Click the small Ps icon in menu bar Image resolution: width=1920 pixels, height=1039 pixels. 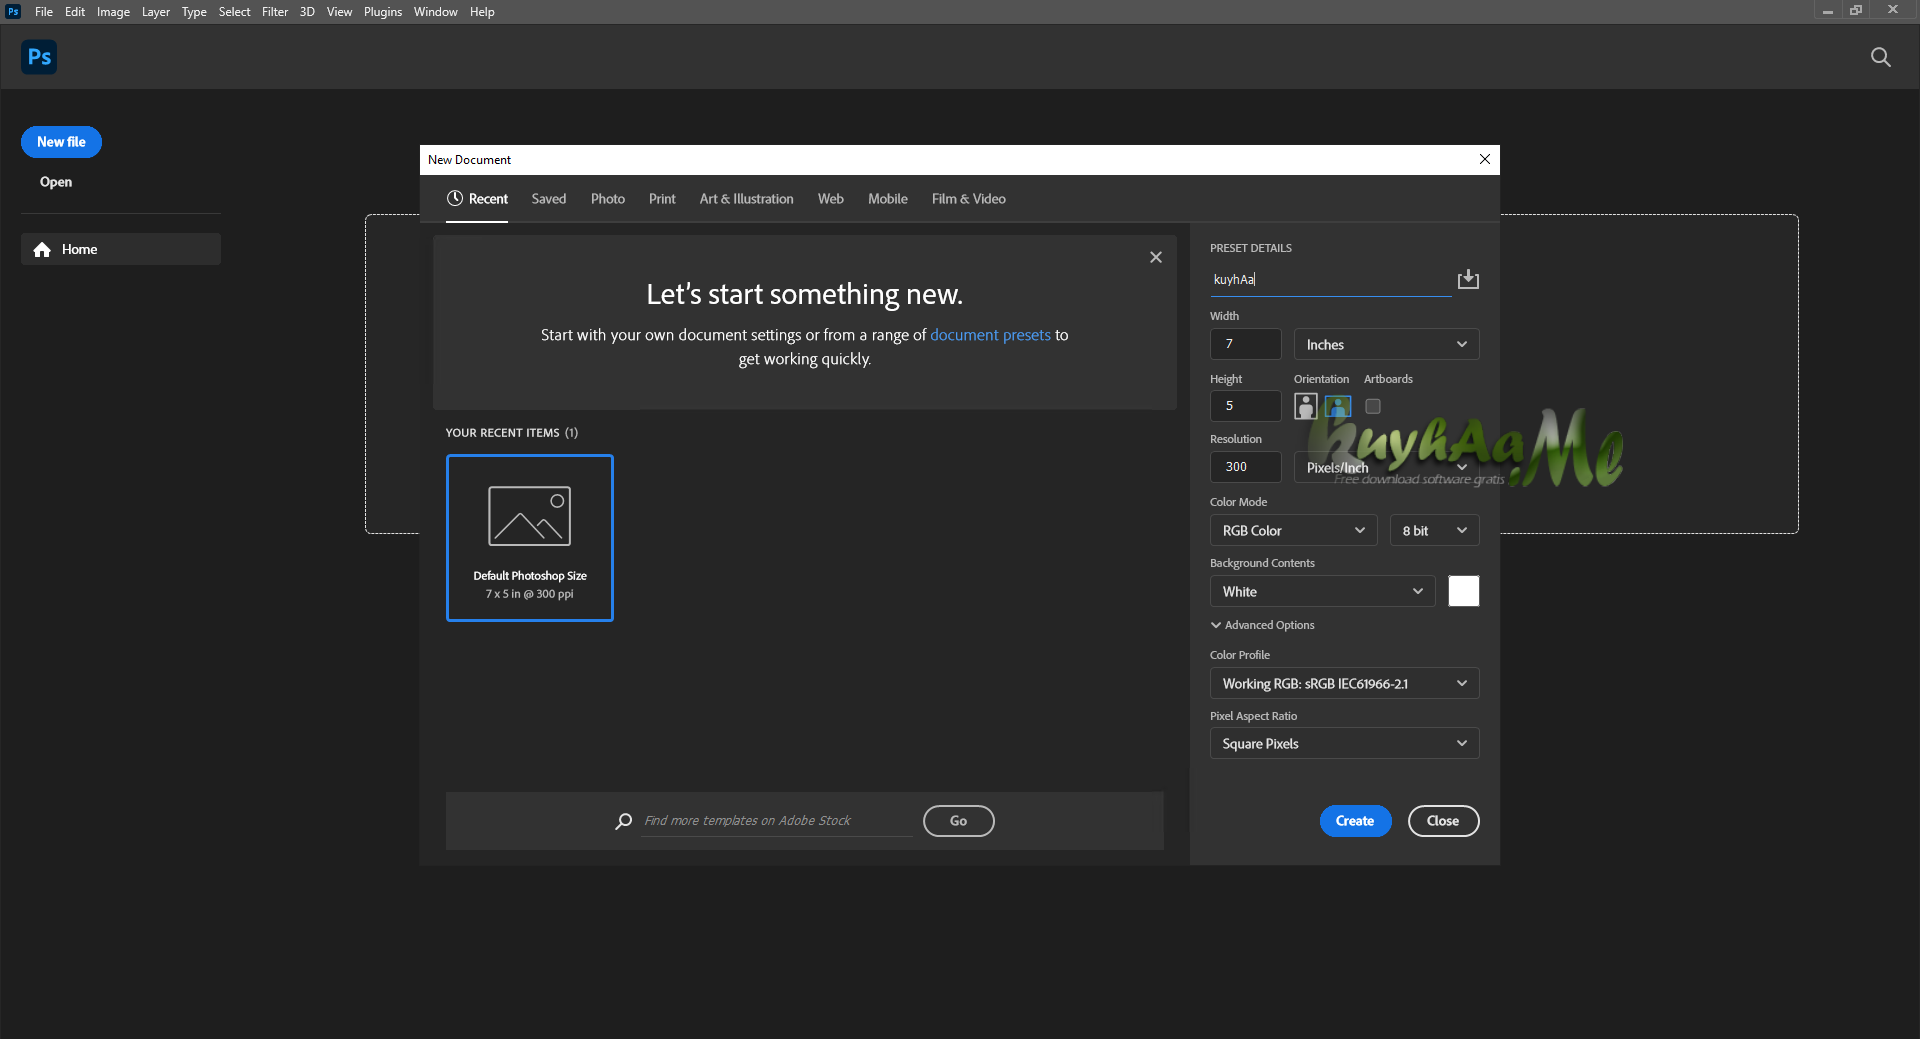click(x=13, y=12)
